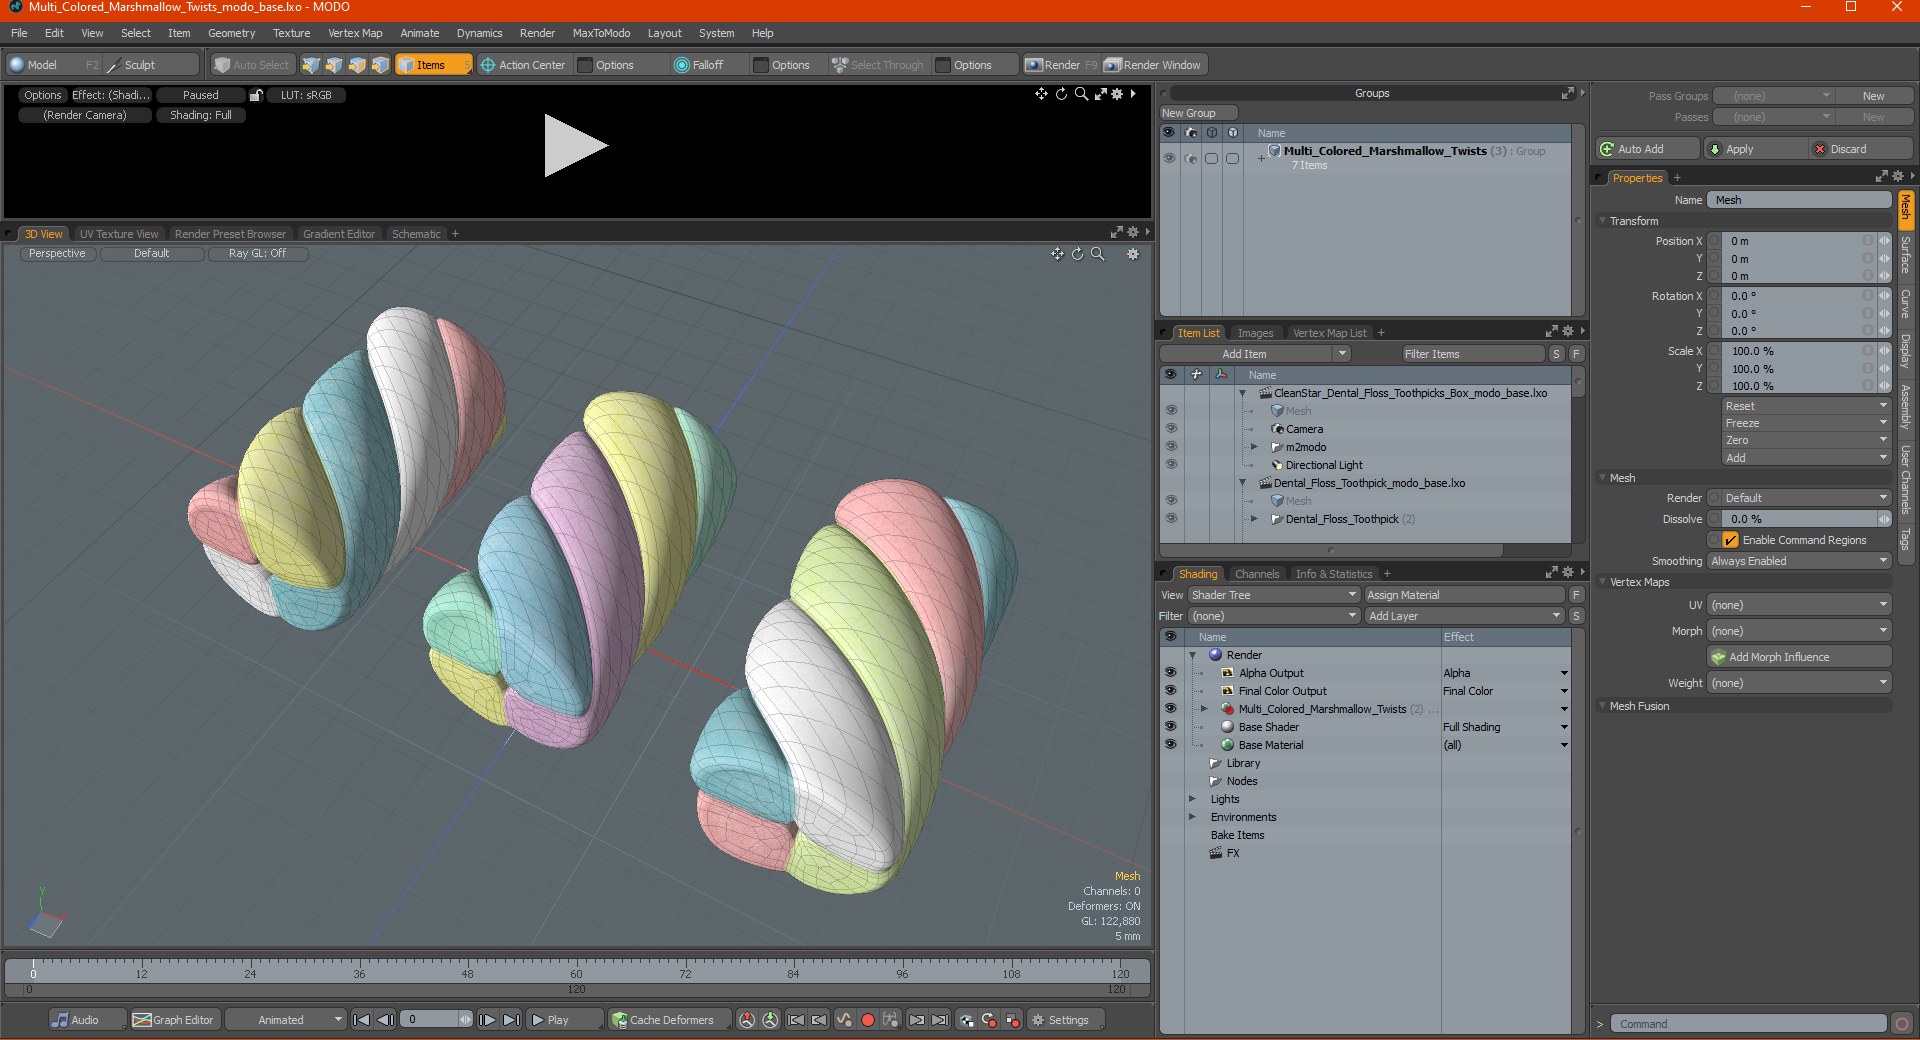Select Polygons selection mode icon
The width and height of the screenshot is (1920, 1040).
357,65
